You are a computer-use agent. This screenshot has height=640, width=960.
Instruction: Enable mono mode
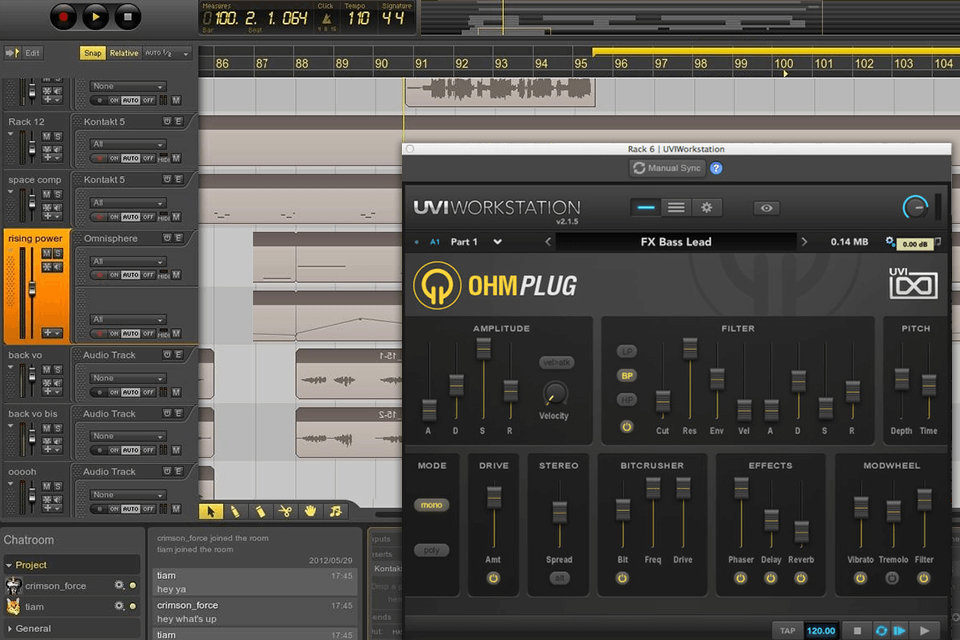(x=432, y=505)
